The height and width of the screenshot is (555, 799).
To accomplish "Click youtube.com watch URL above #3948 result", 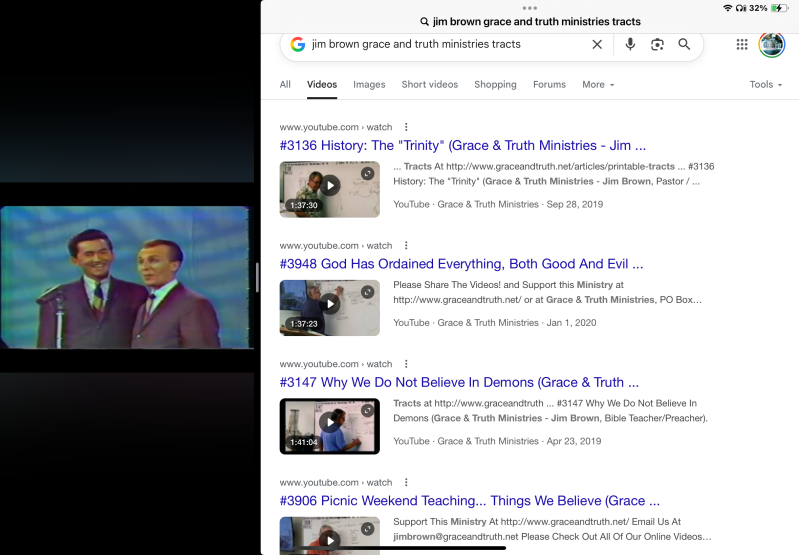I will tap(336, 246).
